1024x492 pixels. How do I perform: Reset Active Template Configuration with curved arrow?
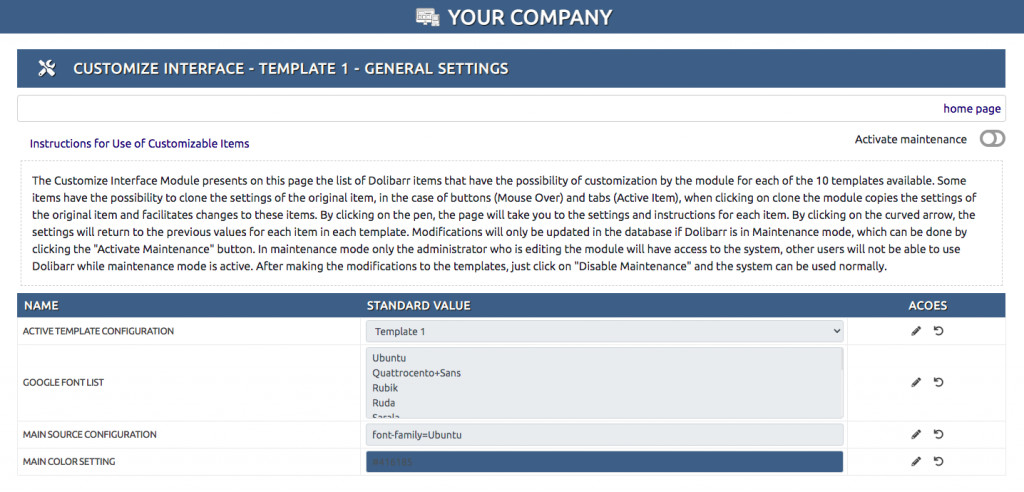pyautogui.click(x=938, y=331)
